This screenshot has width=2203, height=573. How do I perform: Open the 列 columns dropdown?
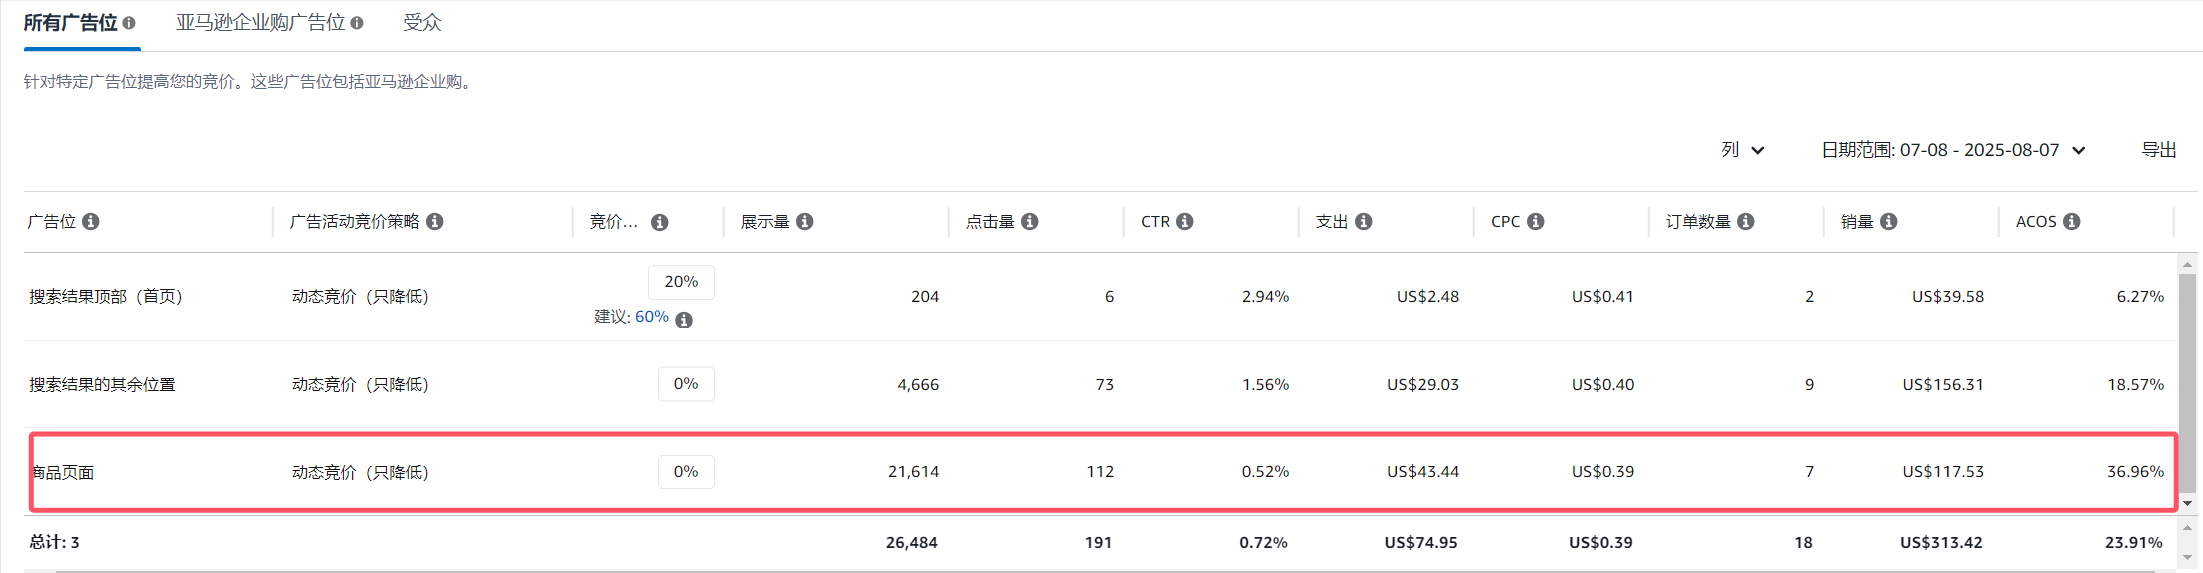[x=1743, y=150]
